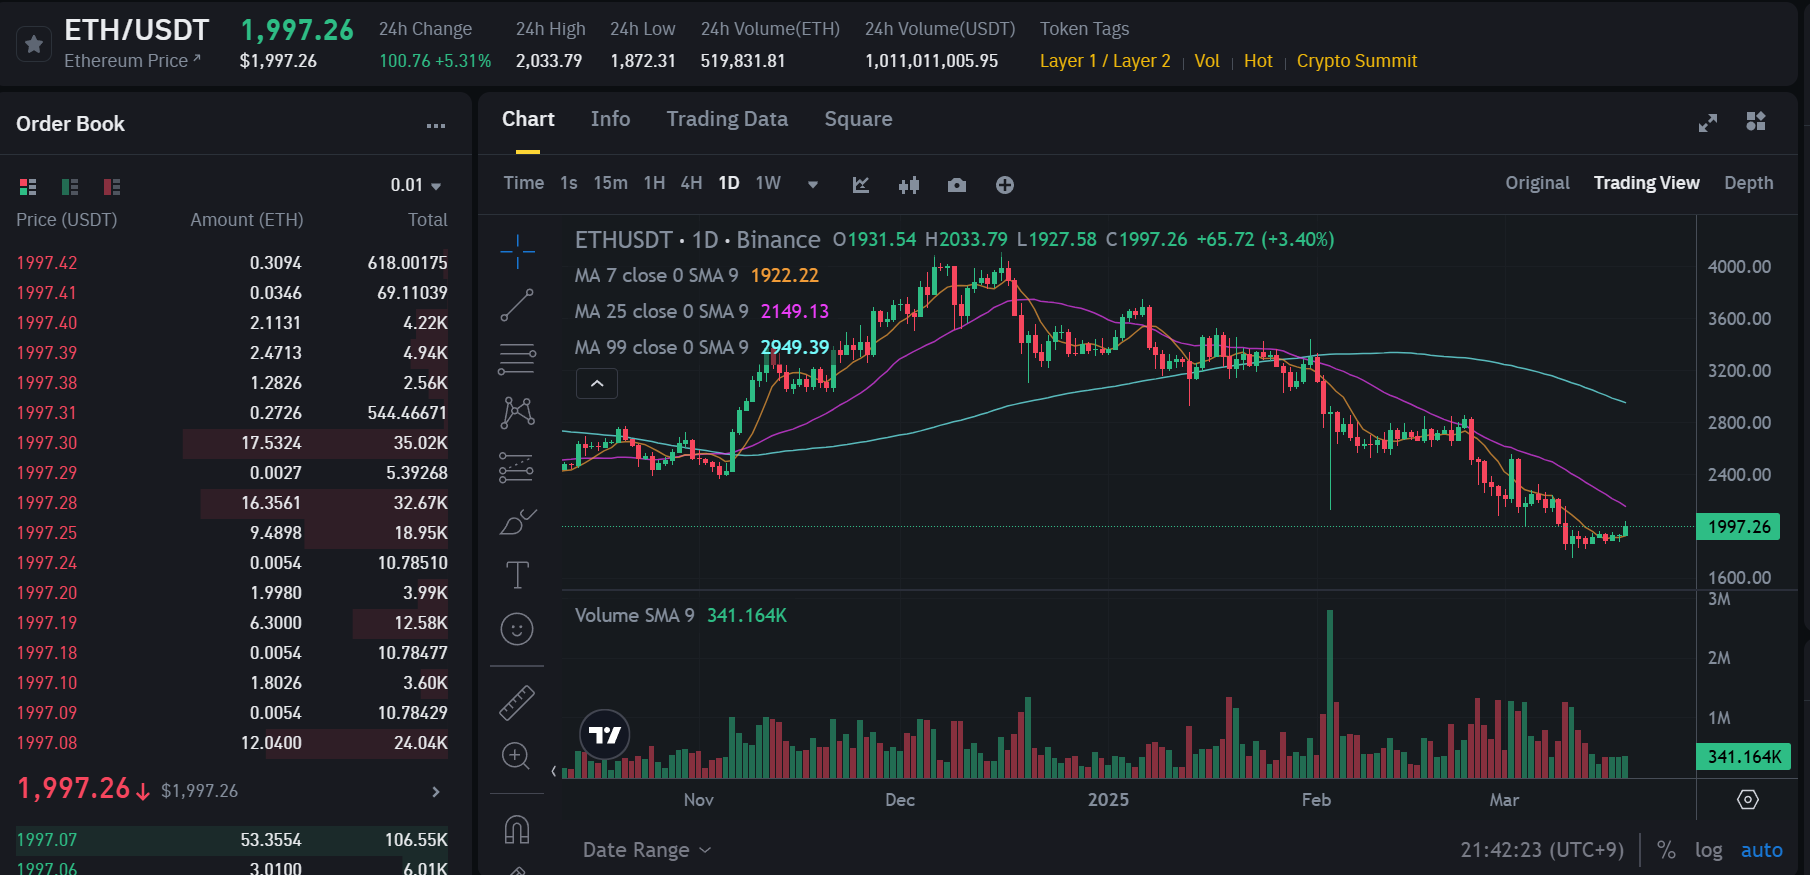
Task: Switch to Trading View chart
Action: pyautogui.click(x=1646, y=183)
